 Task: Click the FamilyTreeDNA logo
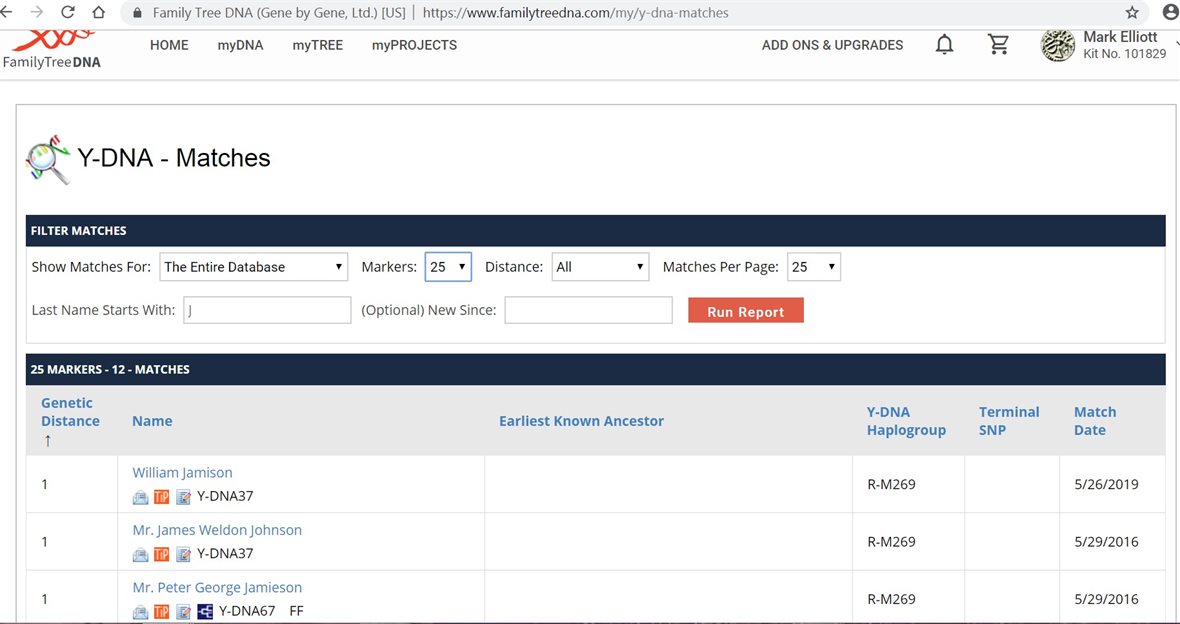pyautogui.click(x=52, y=50)
